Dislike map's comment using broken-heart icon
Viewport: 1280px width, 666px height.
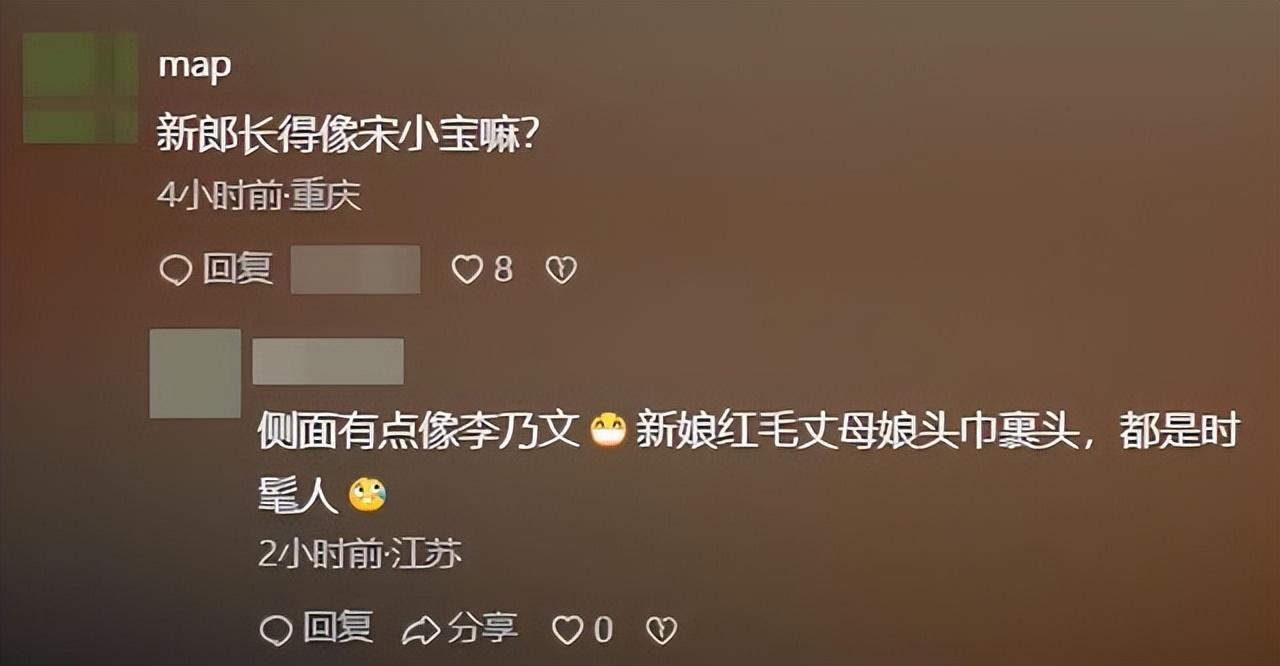click(561, 269)
